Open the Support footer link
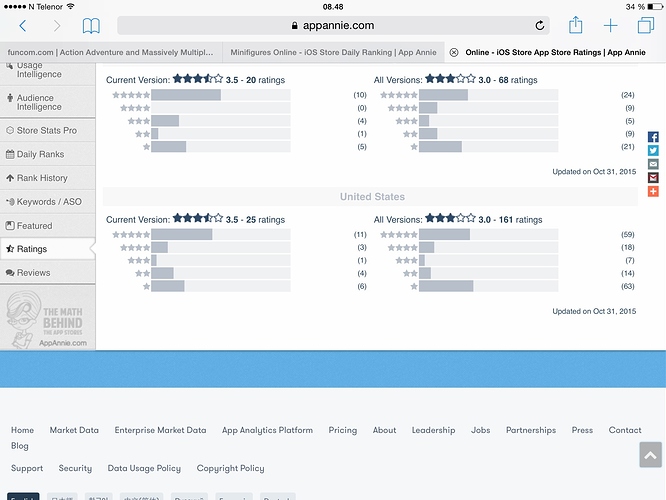This screenshot has width=666, height=500. click(x=27, y=468)
